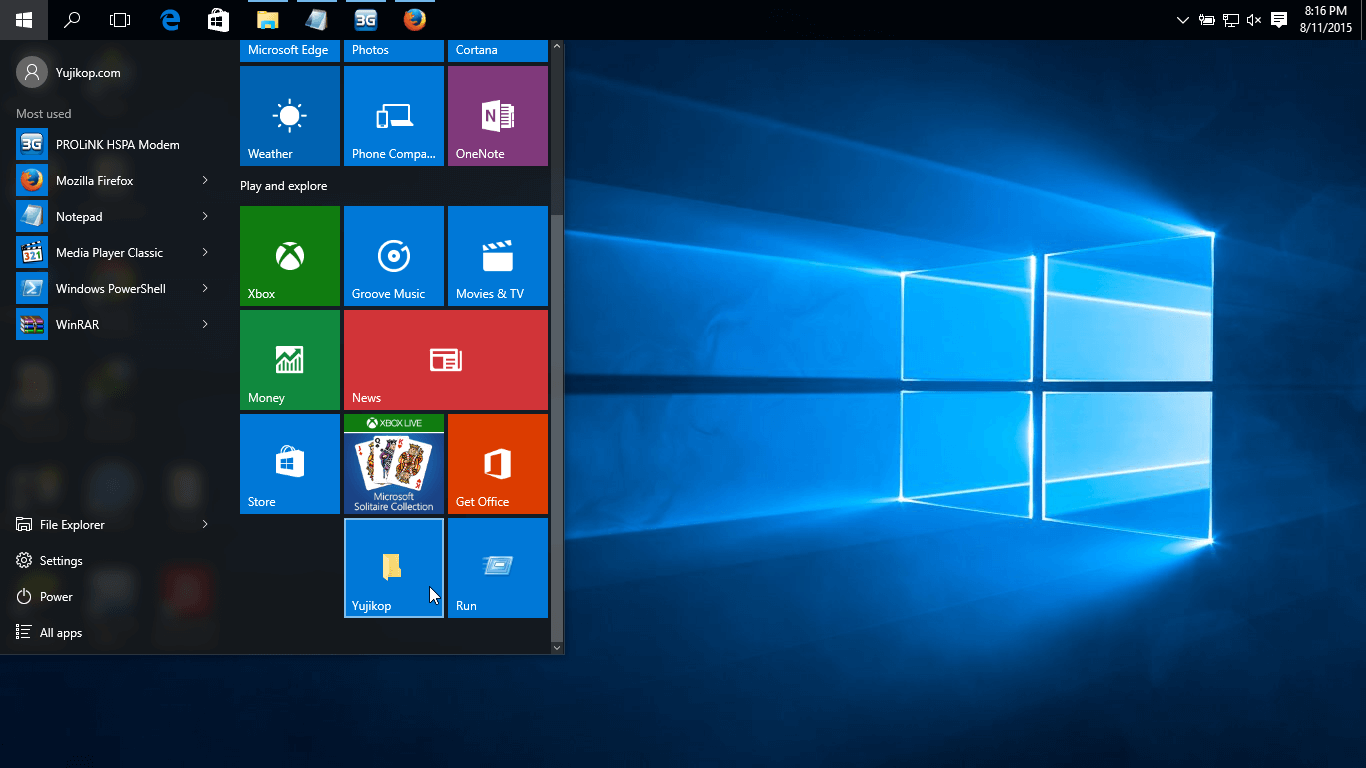Screen dimensions: 1366x768
Task: Open the Microsoft Solitaire Collection tile
Action: tap(394, 464)
